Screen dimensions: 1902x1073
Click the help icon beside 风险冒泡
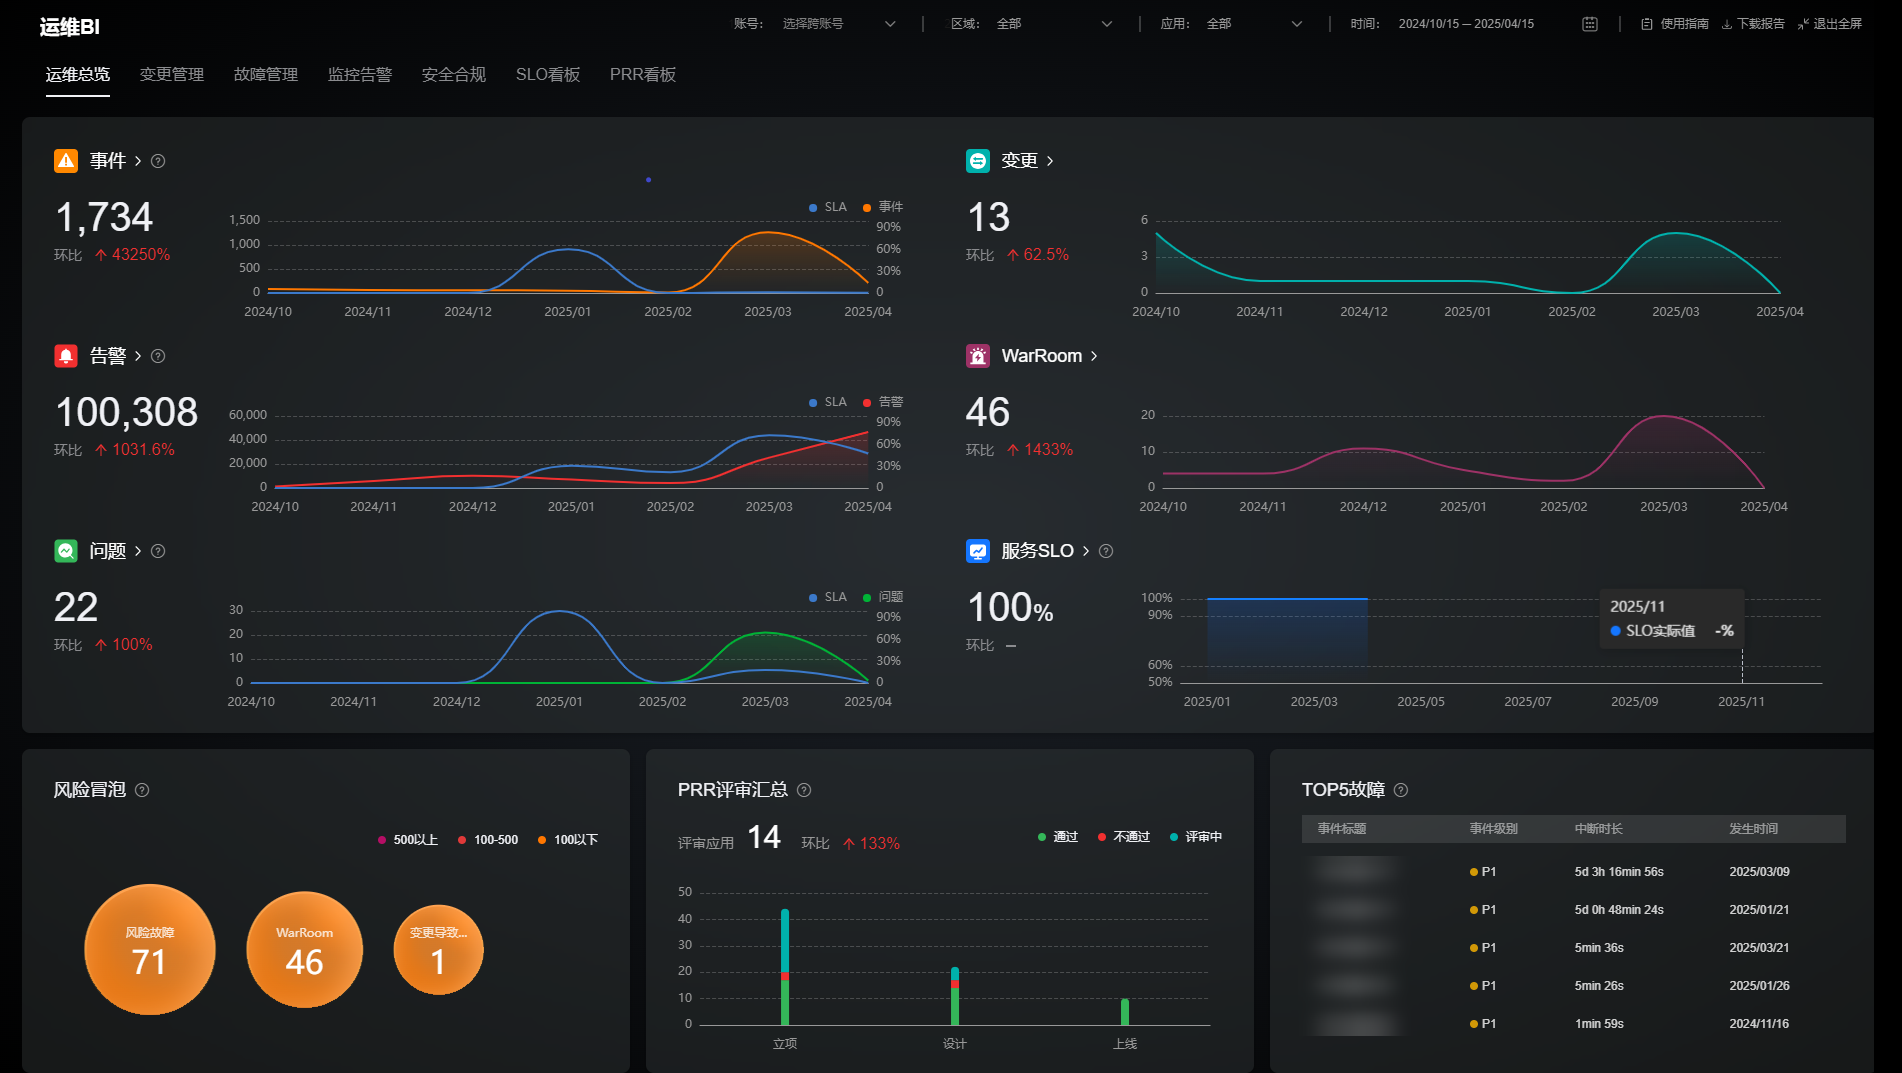142,790
